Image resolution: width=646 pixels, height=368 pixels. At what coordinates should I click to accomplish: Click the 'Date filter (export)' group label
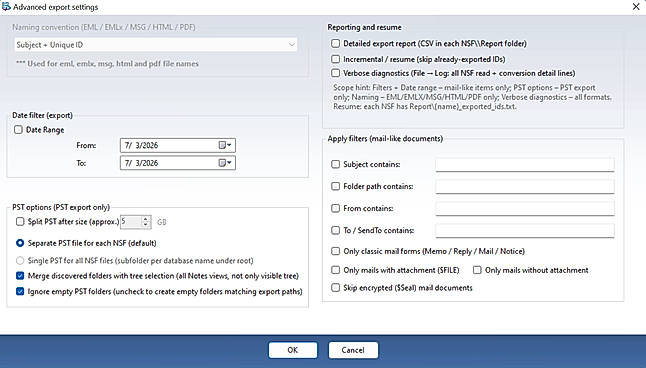42,115
